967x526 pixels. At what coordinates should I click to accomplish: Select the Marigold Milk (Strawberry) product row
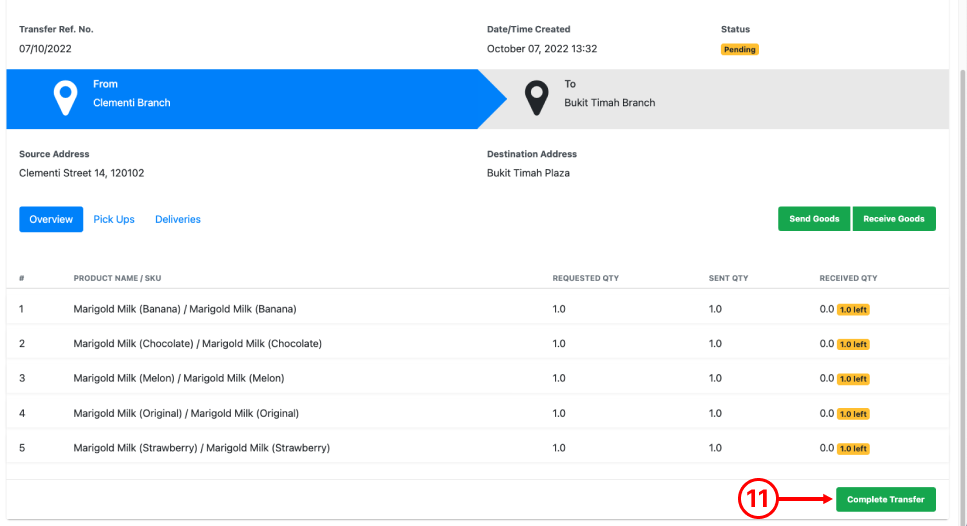477,448
